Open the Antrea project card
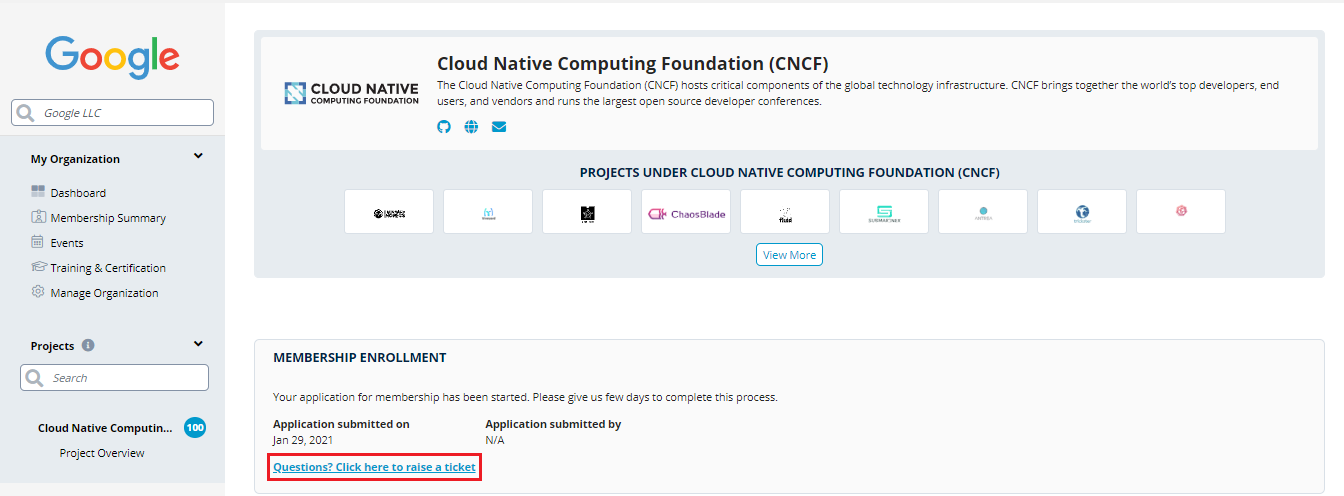 click(x=983, y=212)
